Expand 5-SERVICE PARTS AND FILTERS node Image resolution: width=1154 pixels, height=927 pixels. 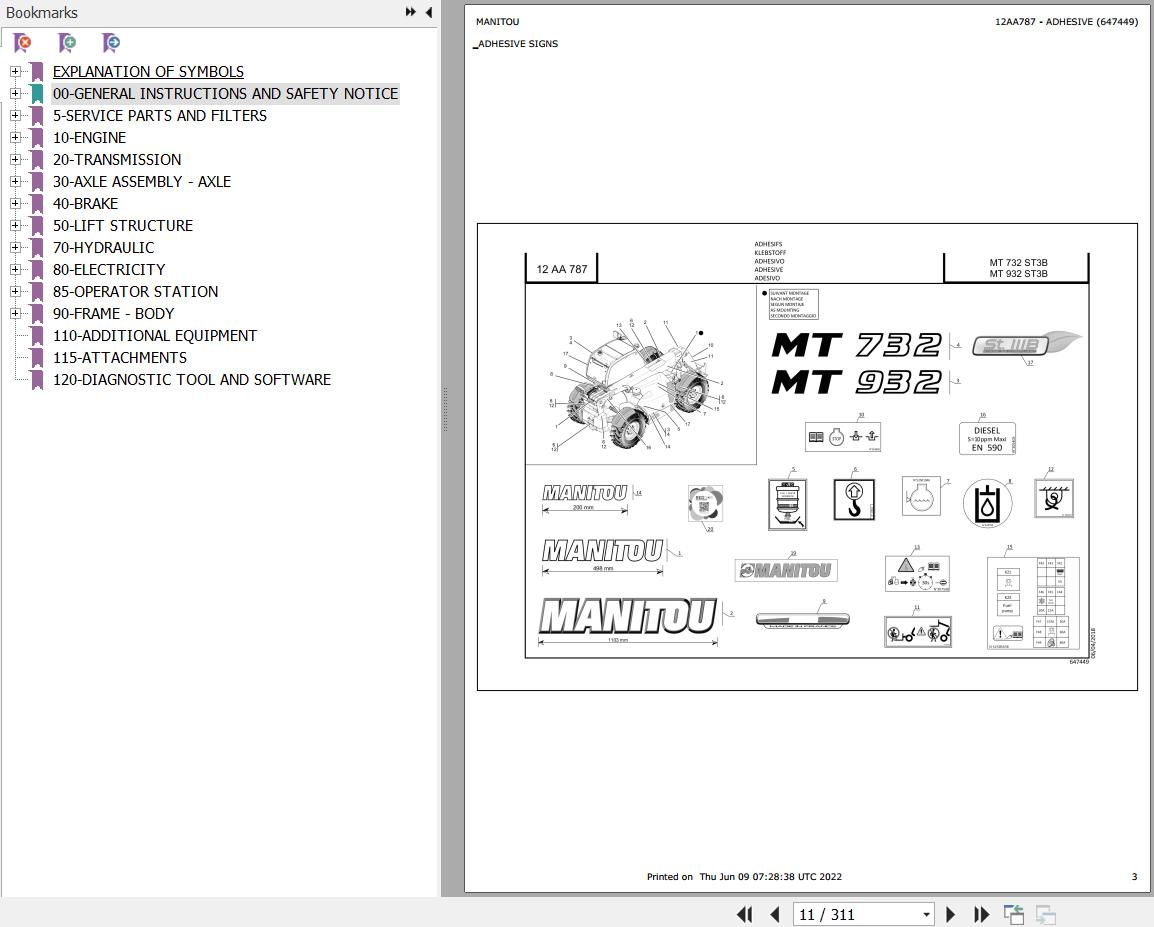pyautogui.click(x=15, y=116)
